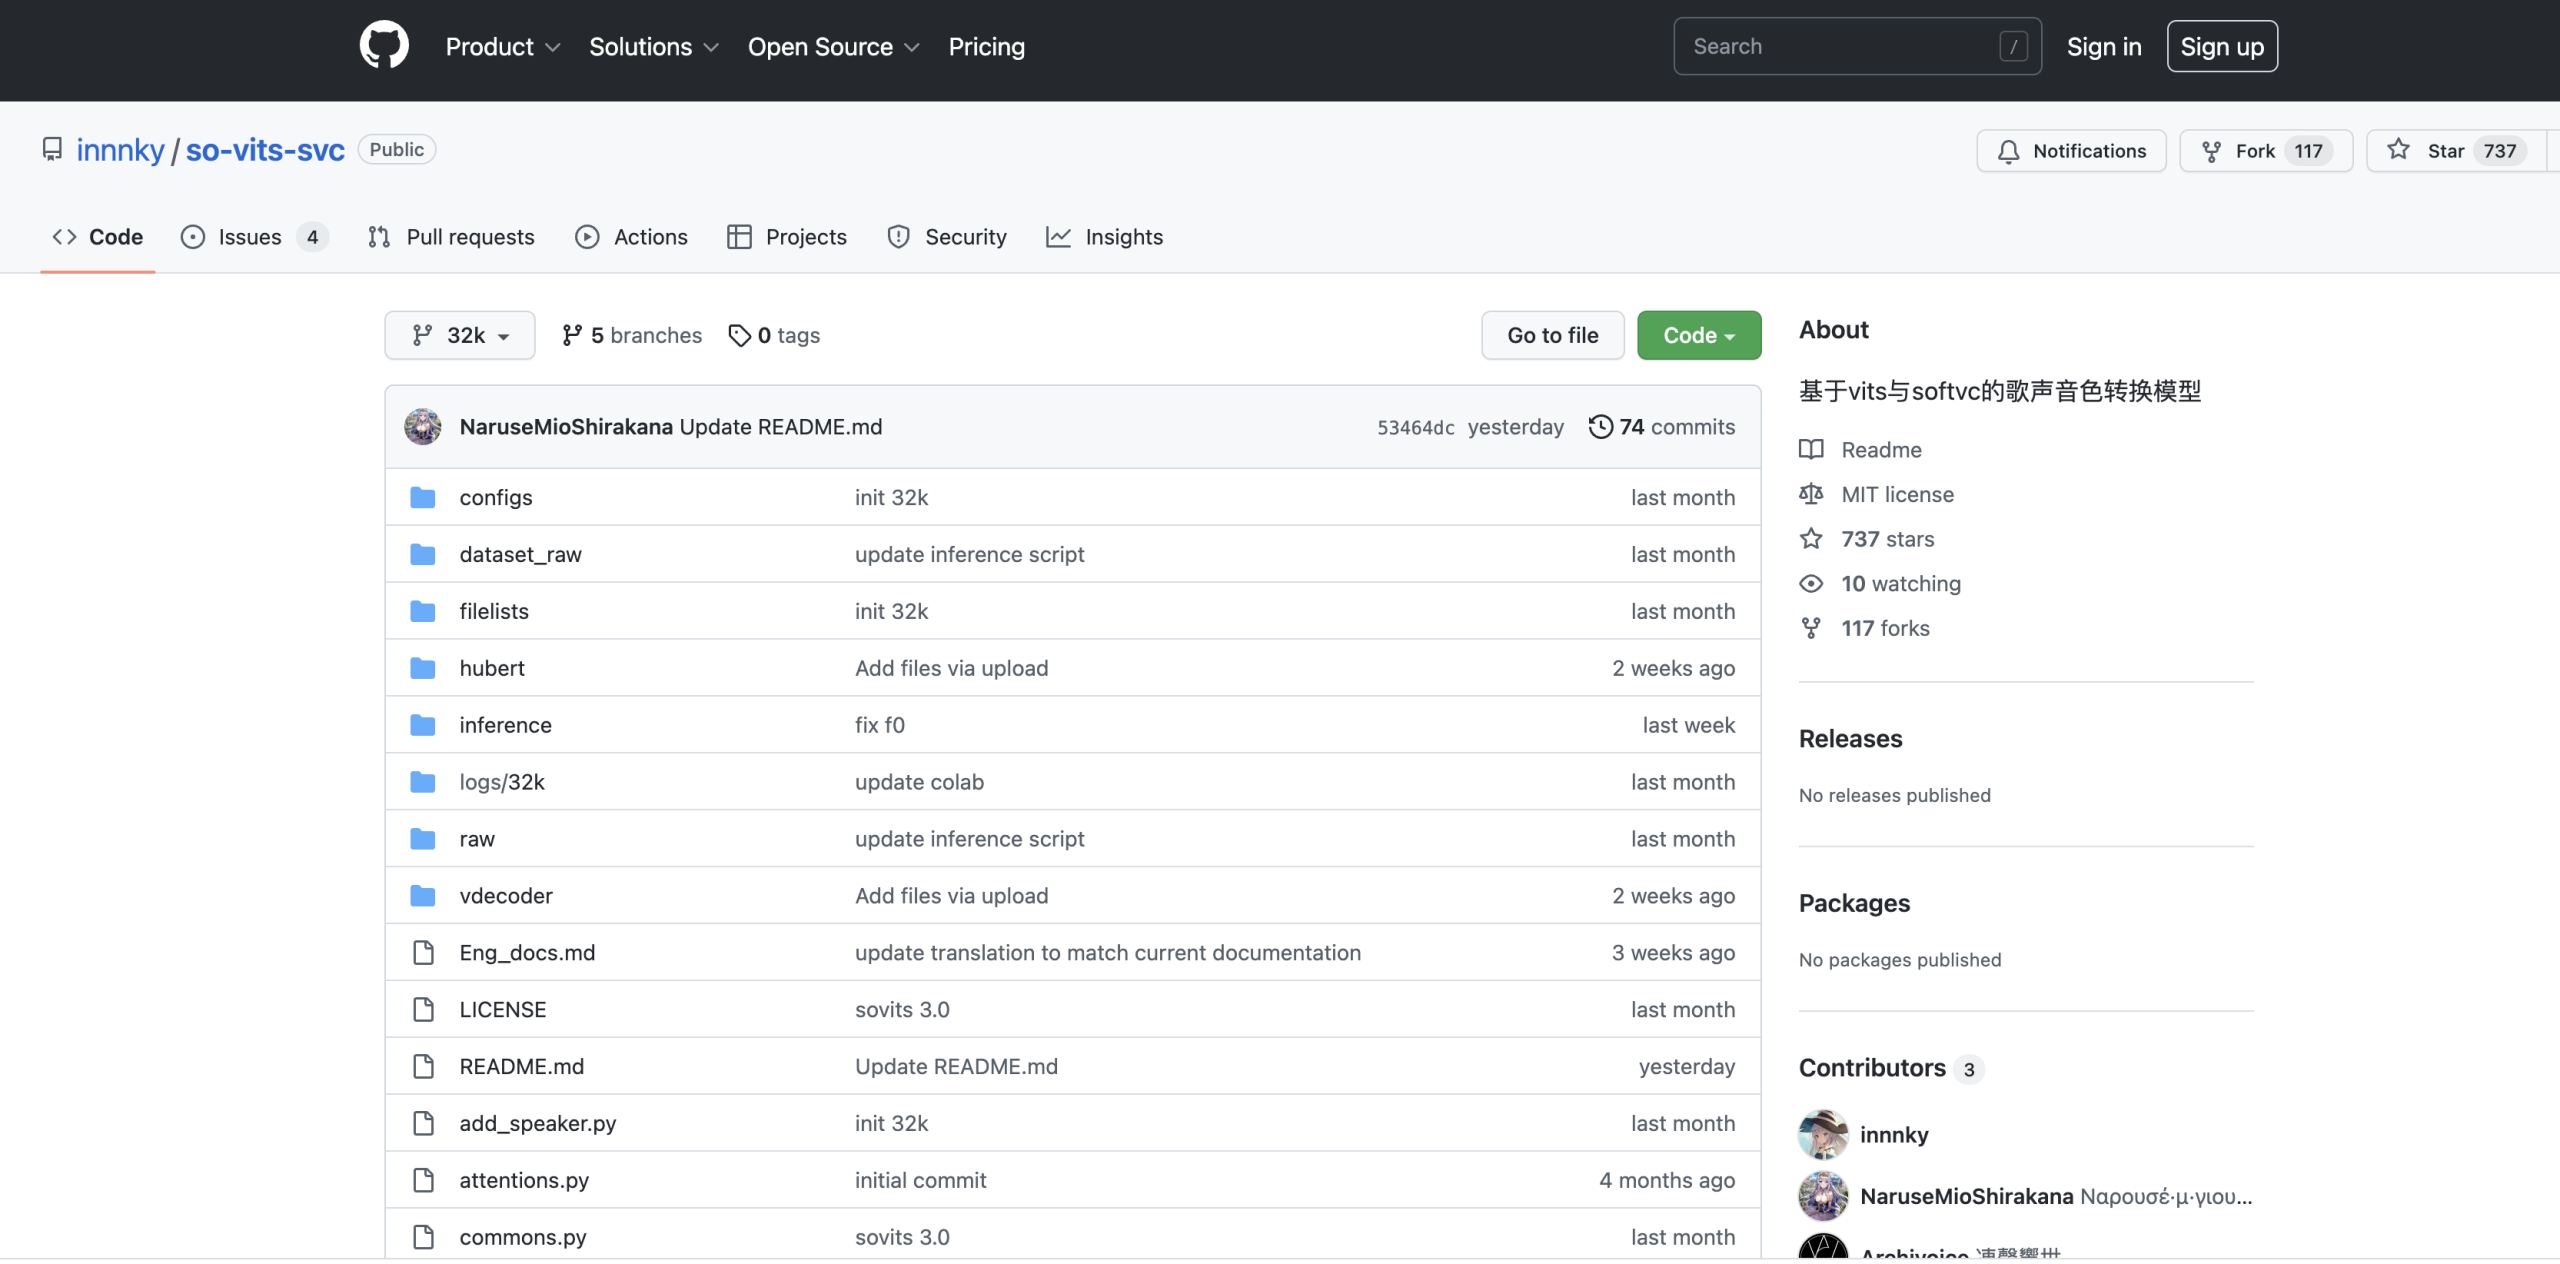Click NaruseMioShirakana's commit avatar

[x=423, y=427]
